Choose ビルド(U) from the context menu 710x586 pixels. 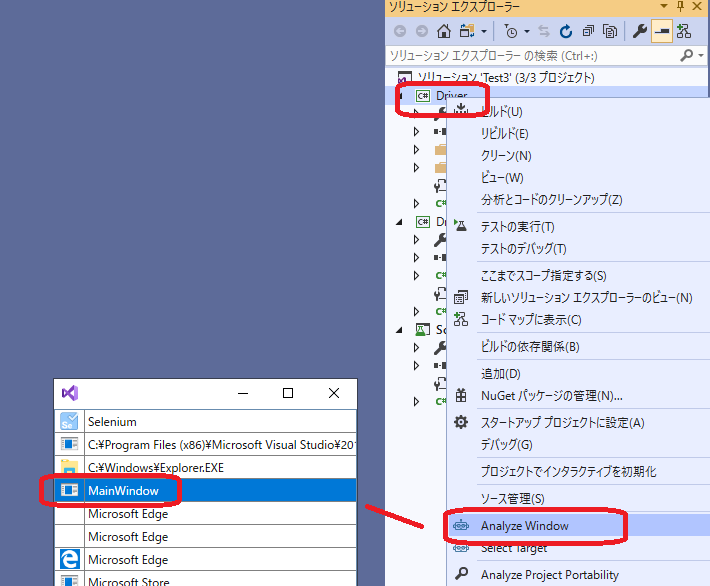[x=501, y=111]
